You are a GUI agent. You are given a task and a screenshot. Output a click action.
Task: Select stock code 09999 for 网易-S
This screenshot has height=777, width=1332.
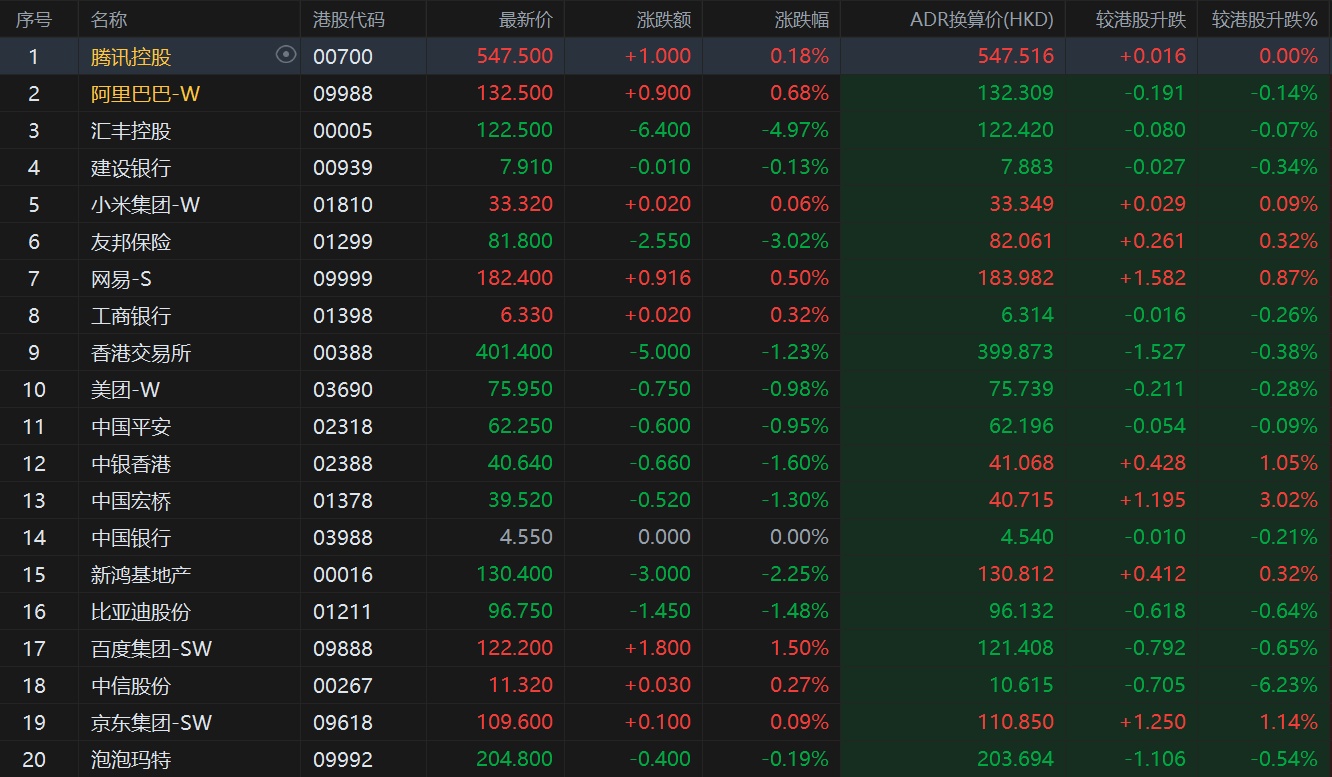pos(342,278)
